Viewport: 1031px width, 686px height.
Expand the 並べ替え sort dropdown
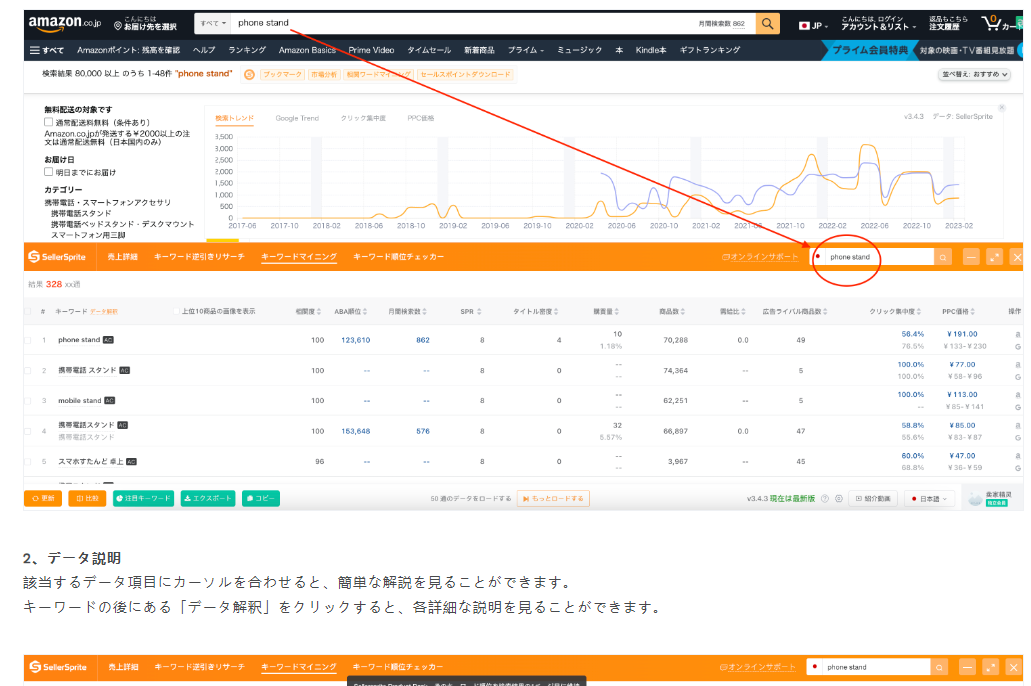coord(973,74)
